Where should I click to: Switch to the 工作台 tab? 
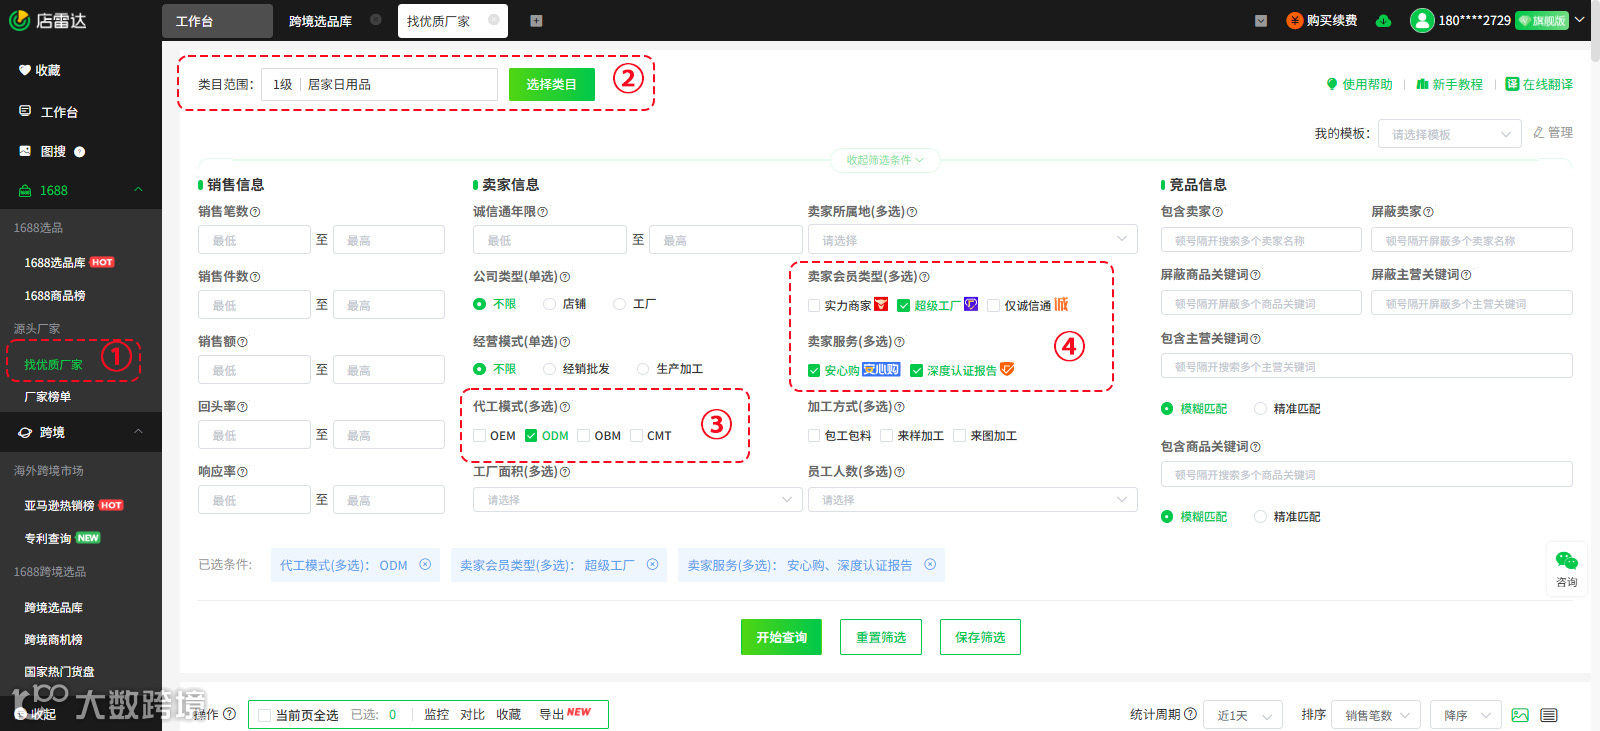[217, 21]
